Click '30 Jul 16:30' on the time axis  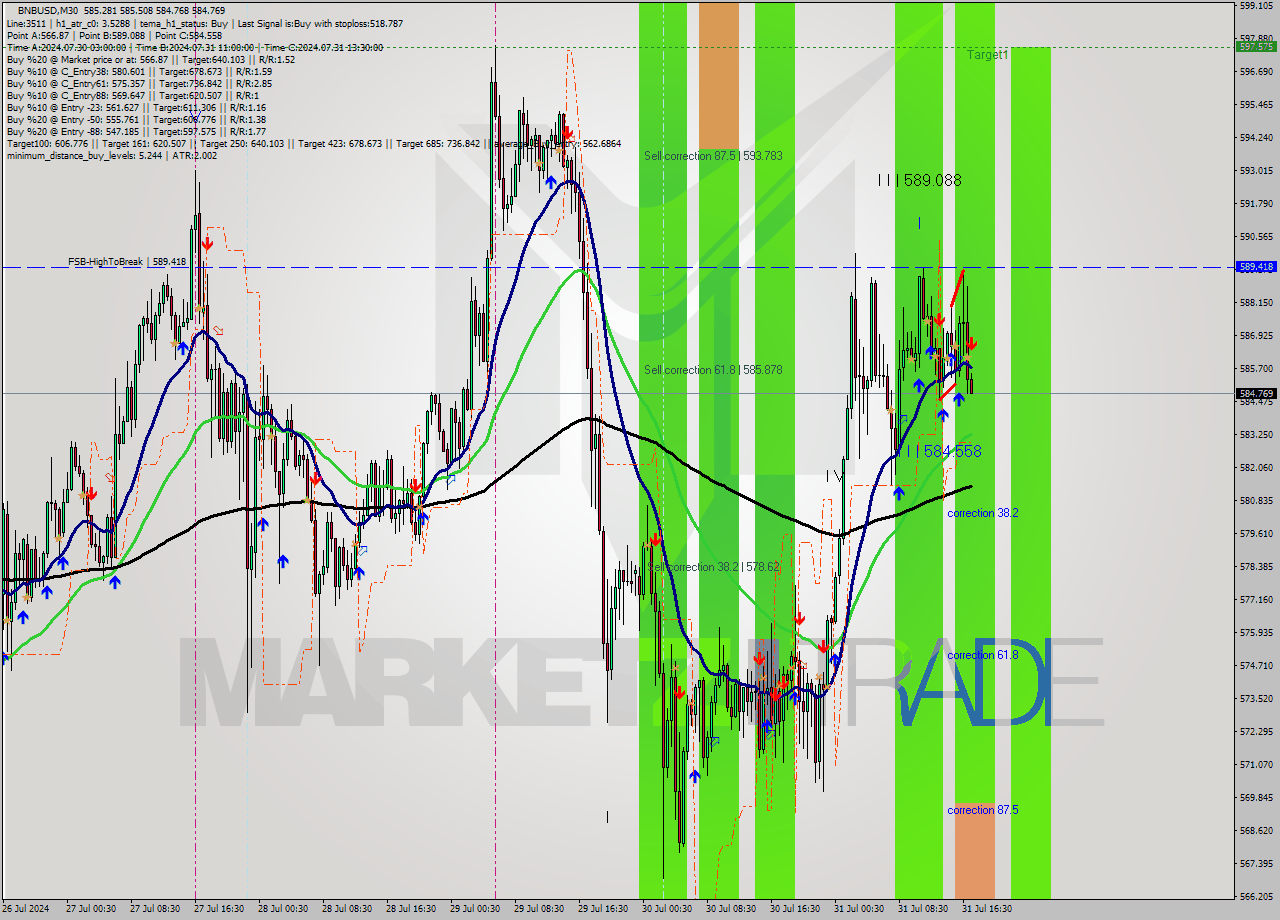point(795,909)
